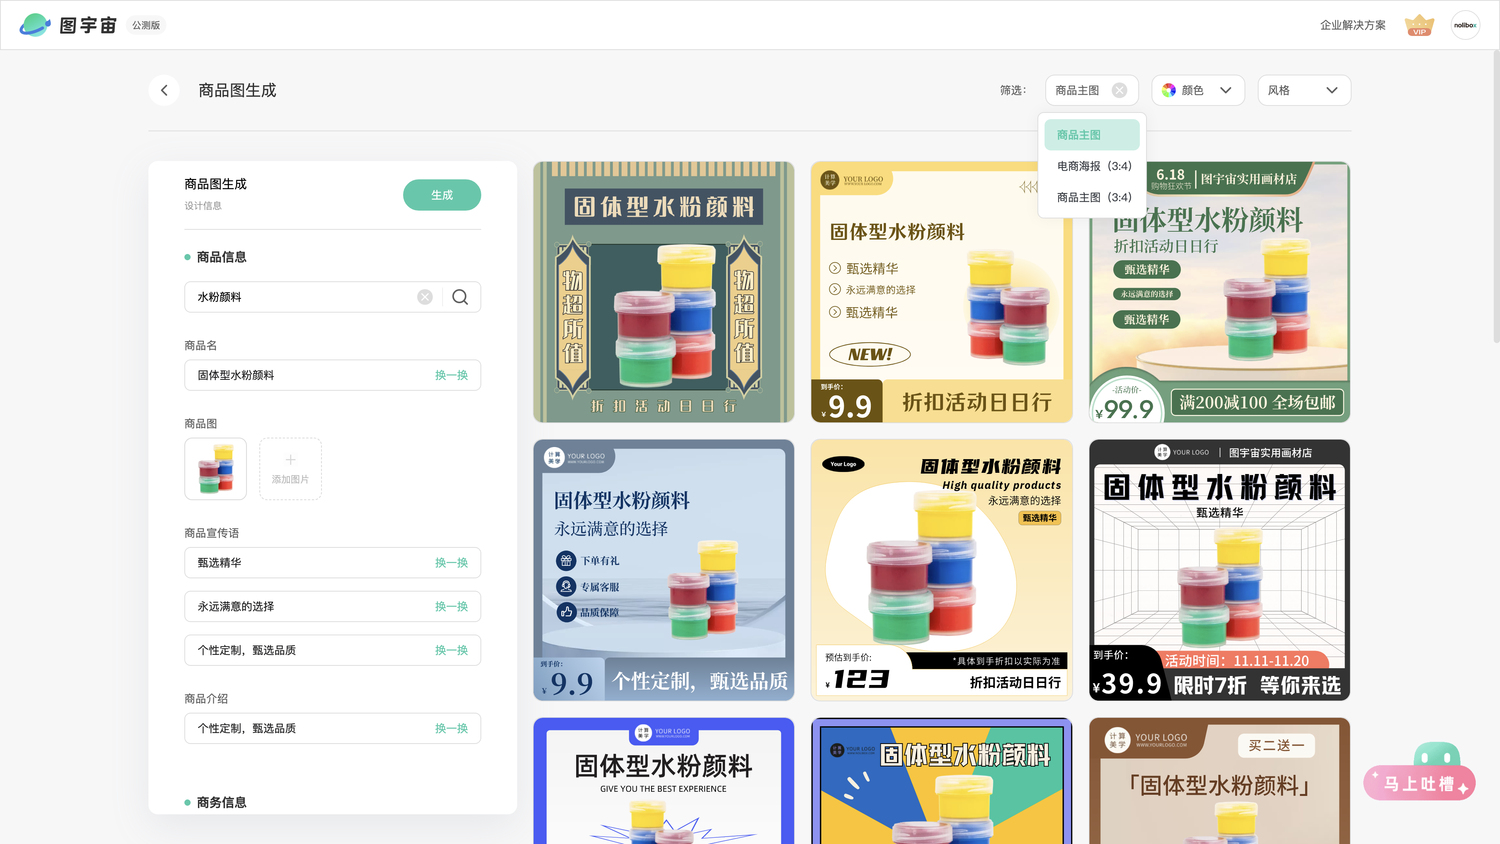Screen dimensions: 1500x844
Task: Click the 图宇宙 planet logo icon
Action: [35, 25]
